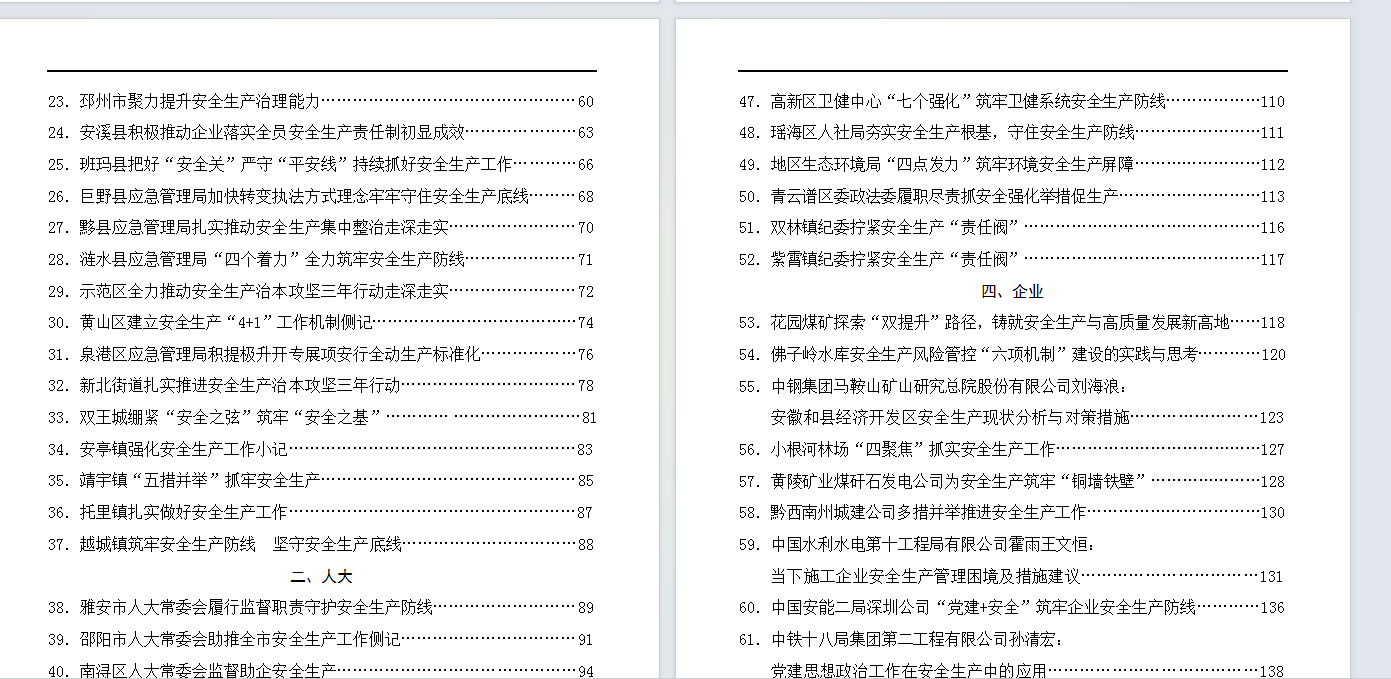This screenshot has width=1391, height=679.
Task: Click the section heading "二、人大"
Action: tap(321, 576)
